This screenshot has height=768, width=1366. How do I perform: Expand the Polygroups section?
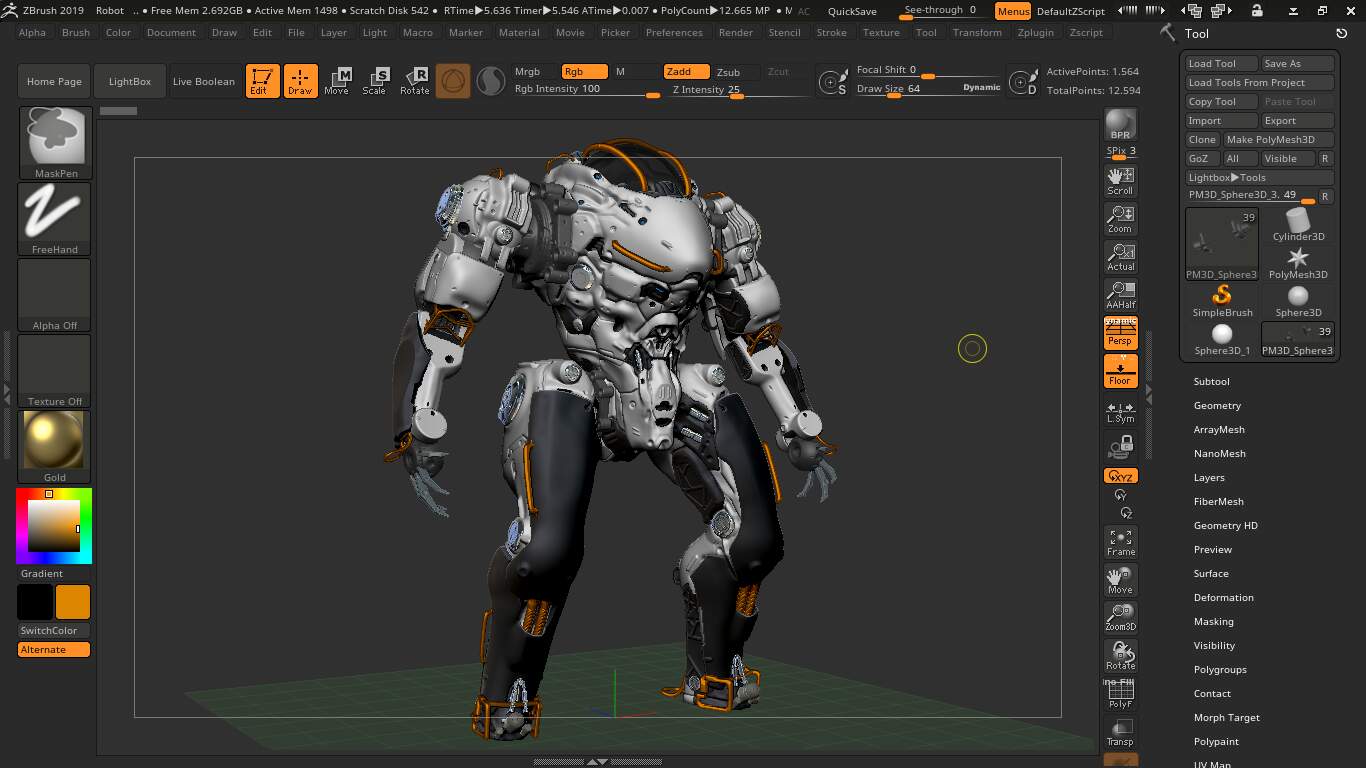(x=1220, y=669)
